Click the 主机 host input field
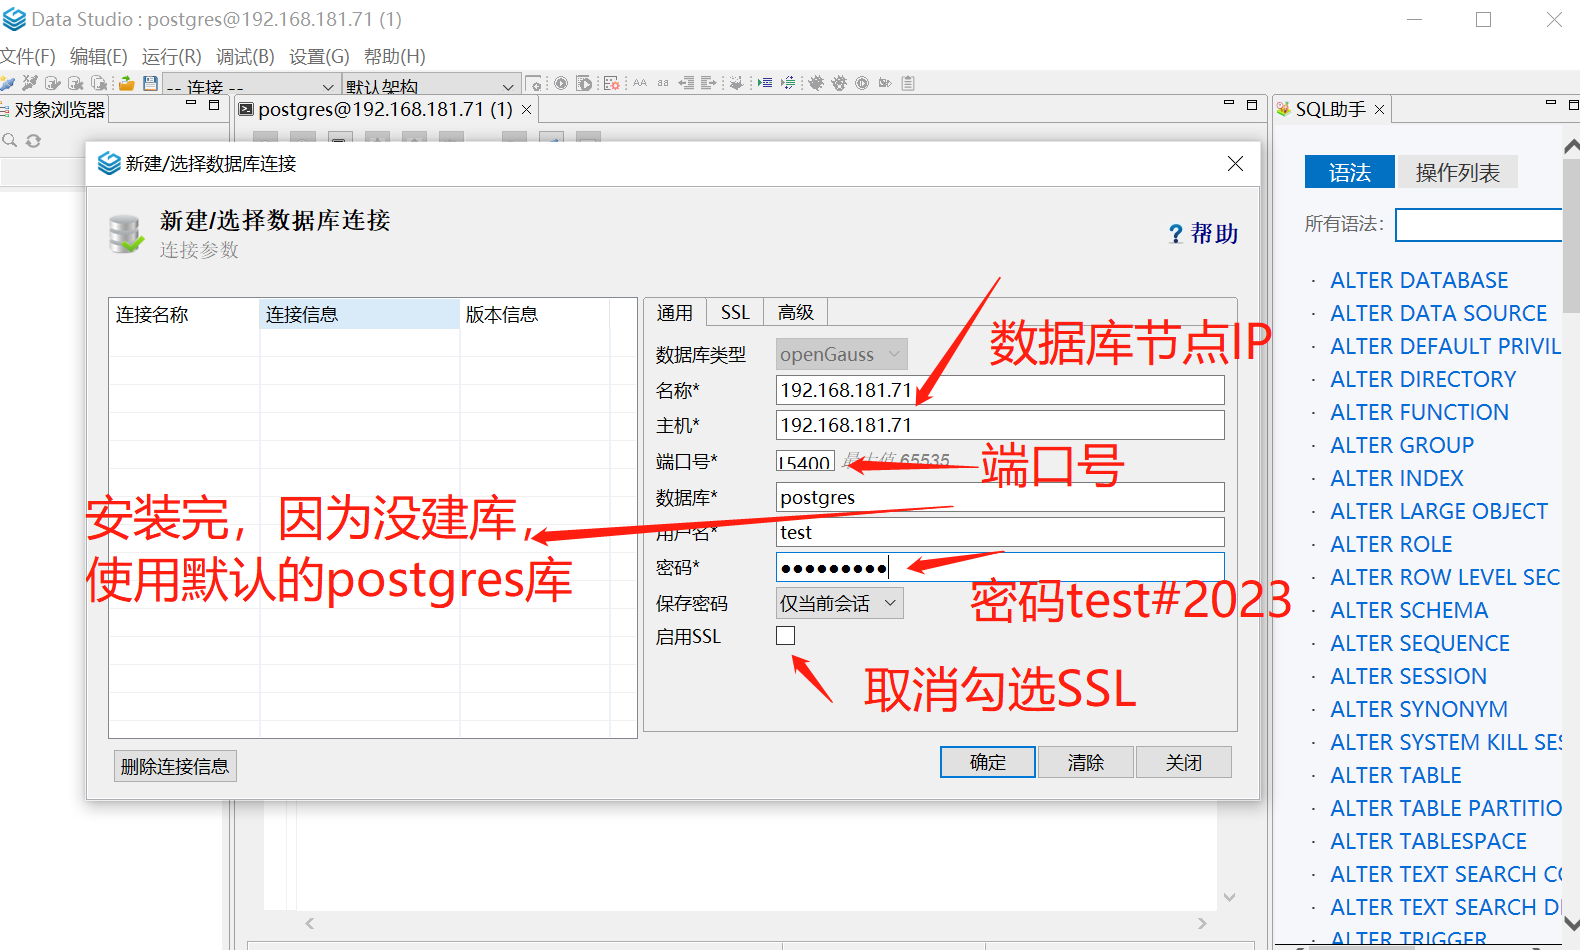Viewport: 1580px width, 950px height. coord(1000,425)
